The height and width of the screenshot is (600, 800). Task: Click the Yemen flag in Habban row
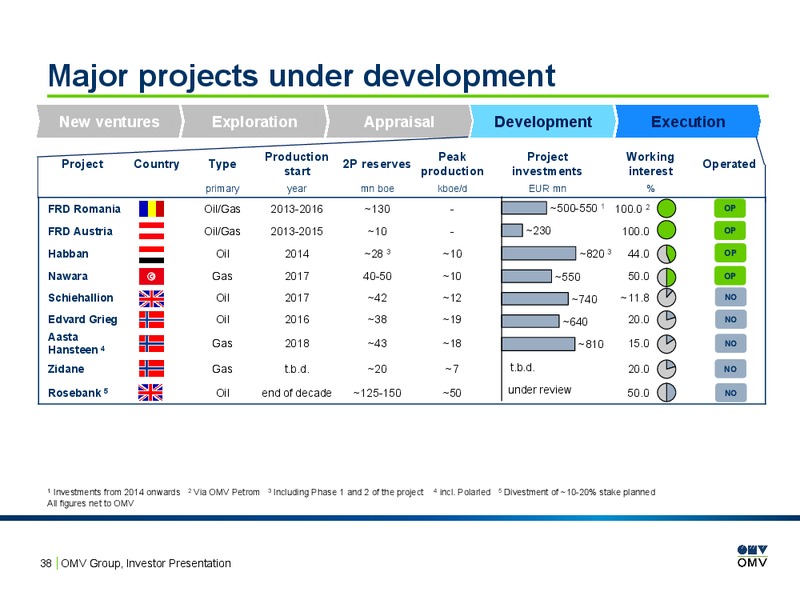[152, 254]
